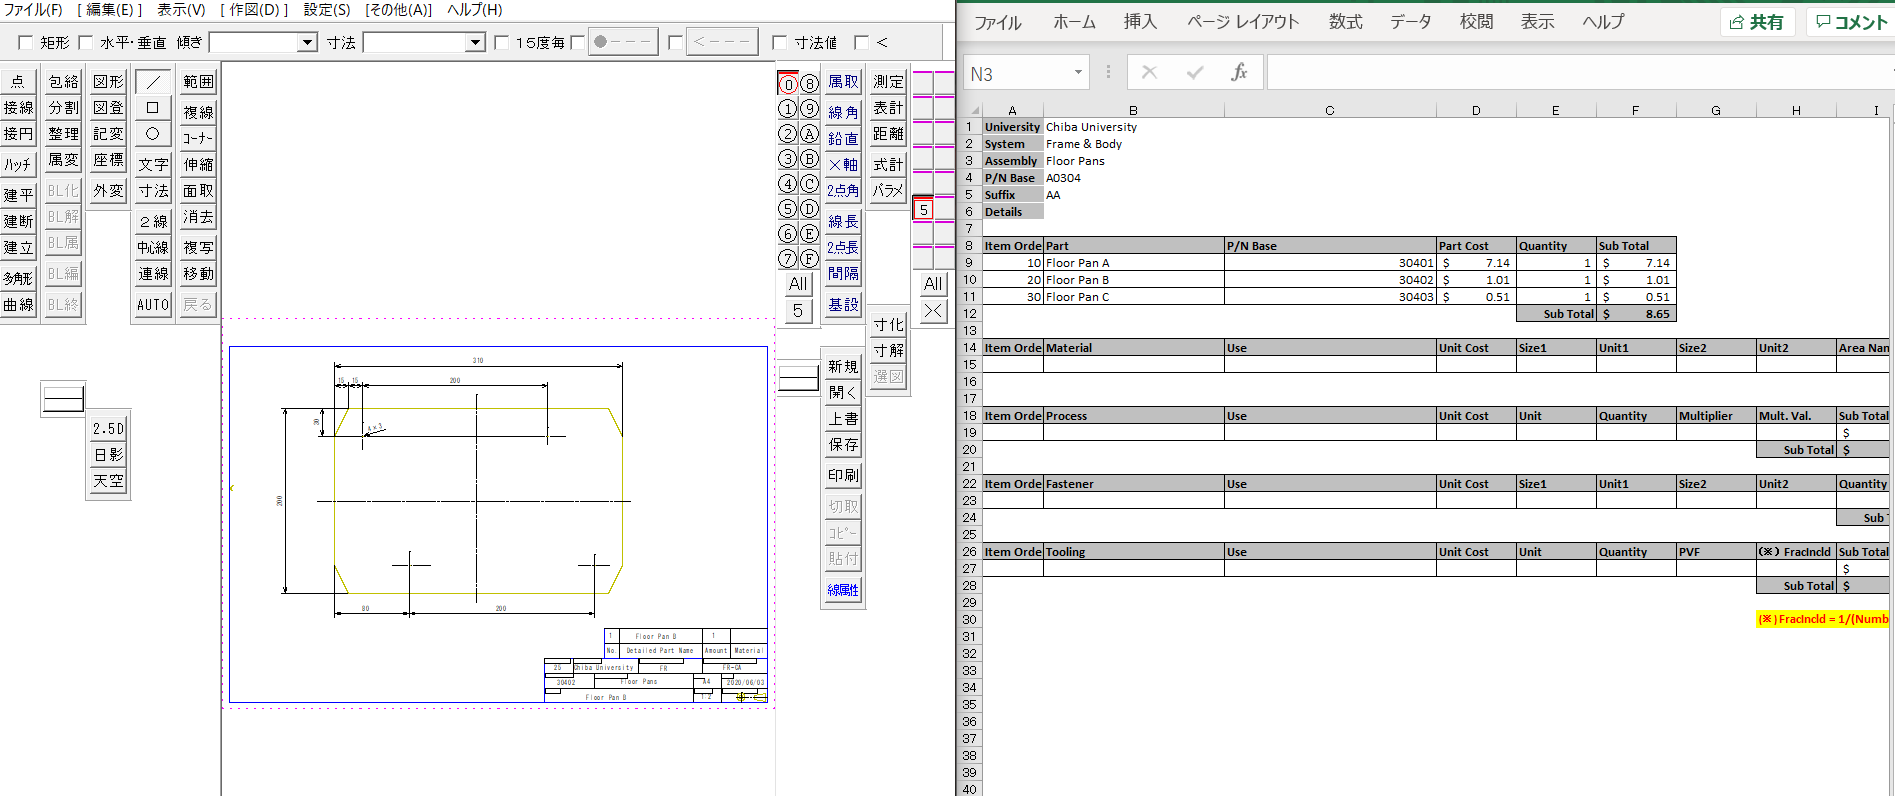The image size is (1895, 796).
Task: Select the line (／) drawing tool
Action: click(x=153, y=81)
